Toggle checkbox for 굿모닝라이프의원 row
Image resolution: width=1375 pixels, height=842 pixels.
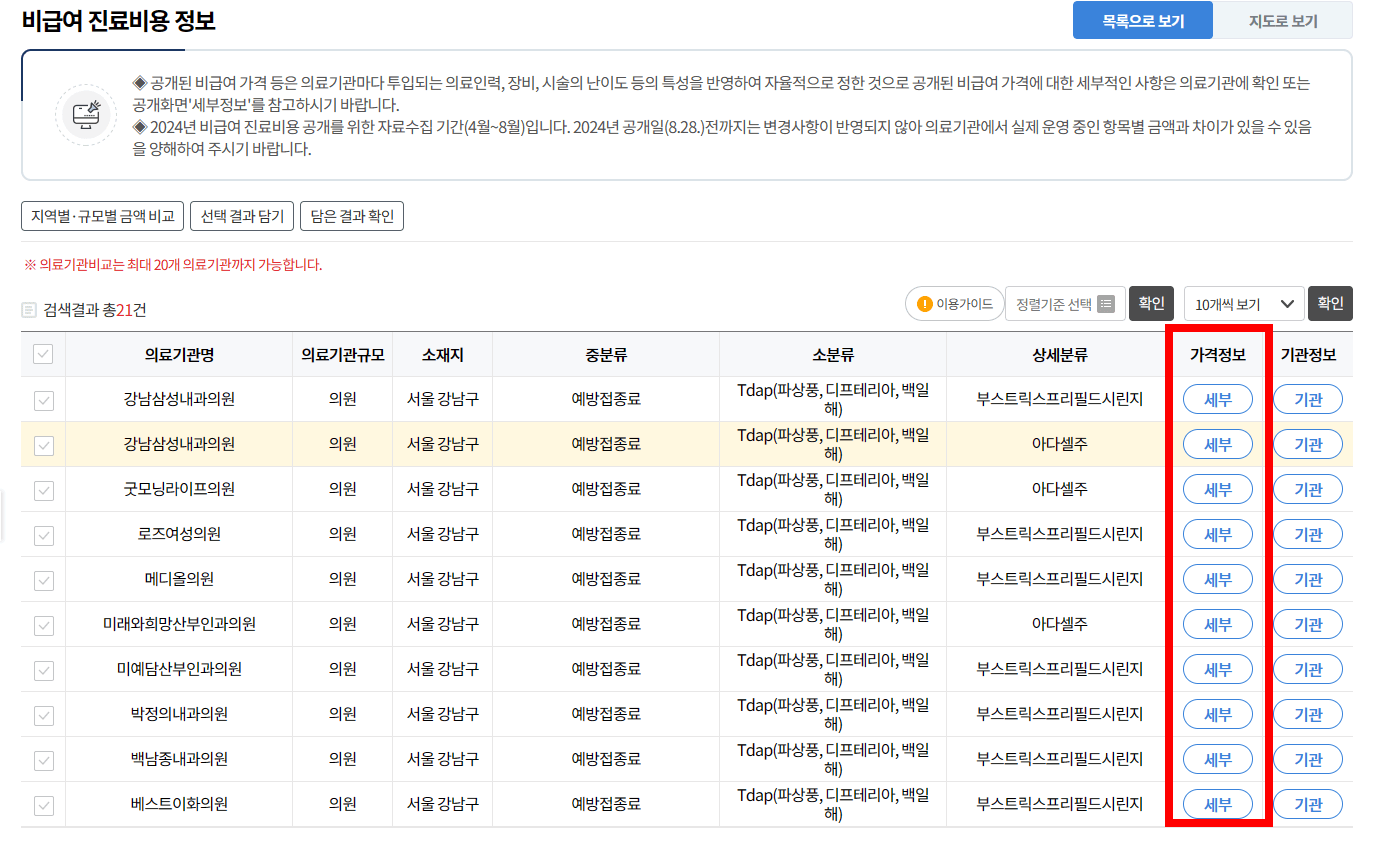[43, 490]
